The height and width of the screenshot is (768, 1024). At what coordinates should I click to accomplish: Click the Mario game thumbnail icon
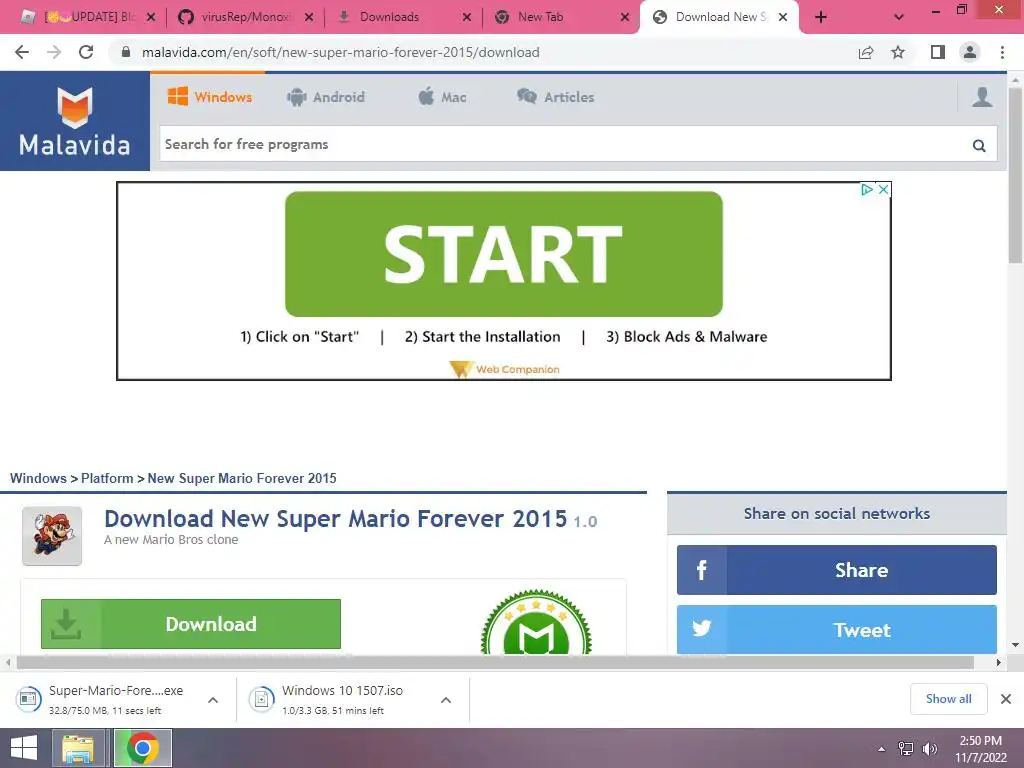pos(52,536)
